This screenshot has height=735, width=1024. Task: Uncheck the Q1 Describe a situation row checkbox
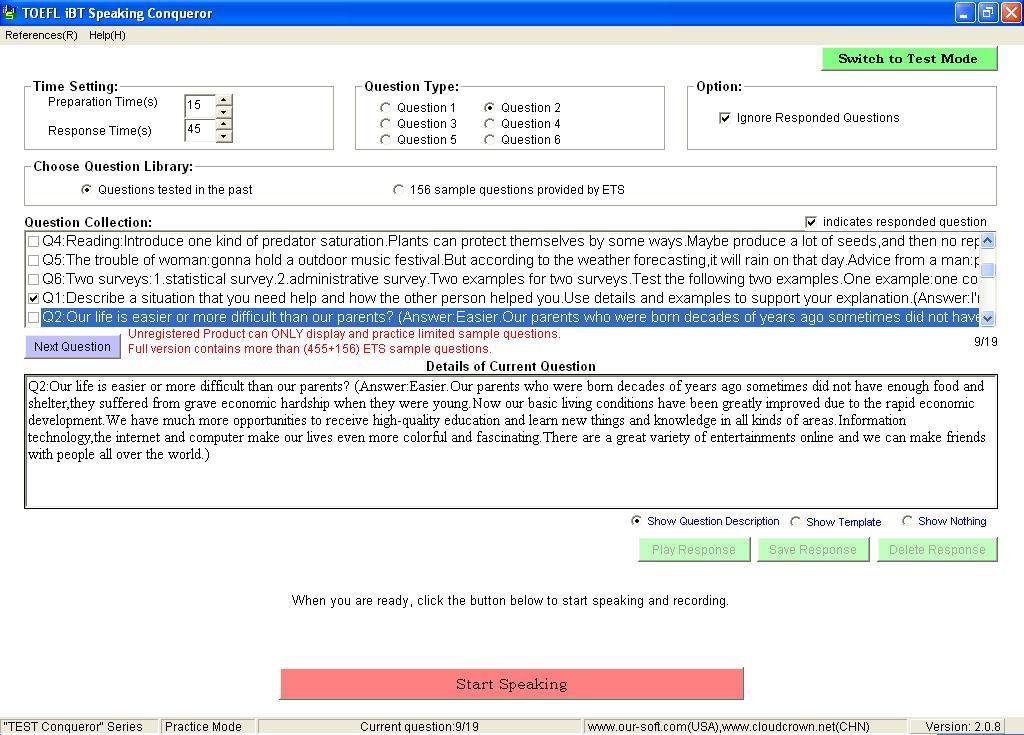coord(33,298)
